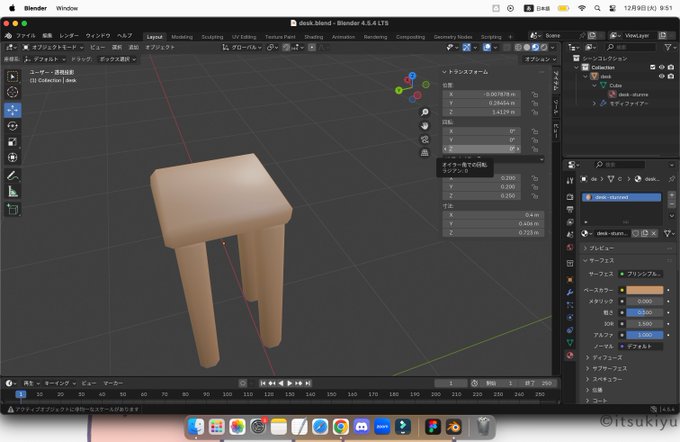Open the ヘルプ menu
The width and height of the screenshot is (680, 442).
pyautogui.click(x=124, y=36)
